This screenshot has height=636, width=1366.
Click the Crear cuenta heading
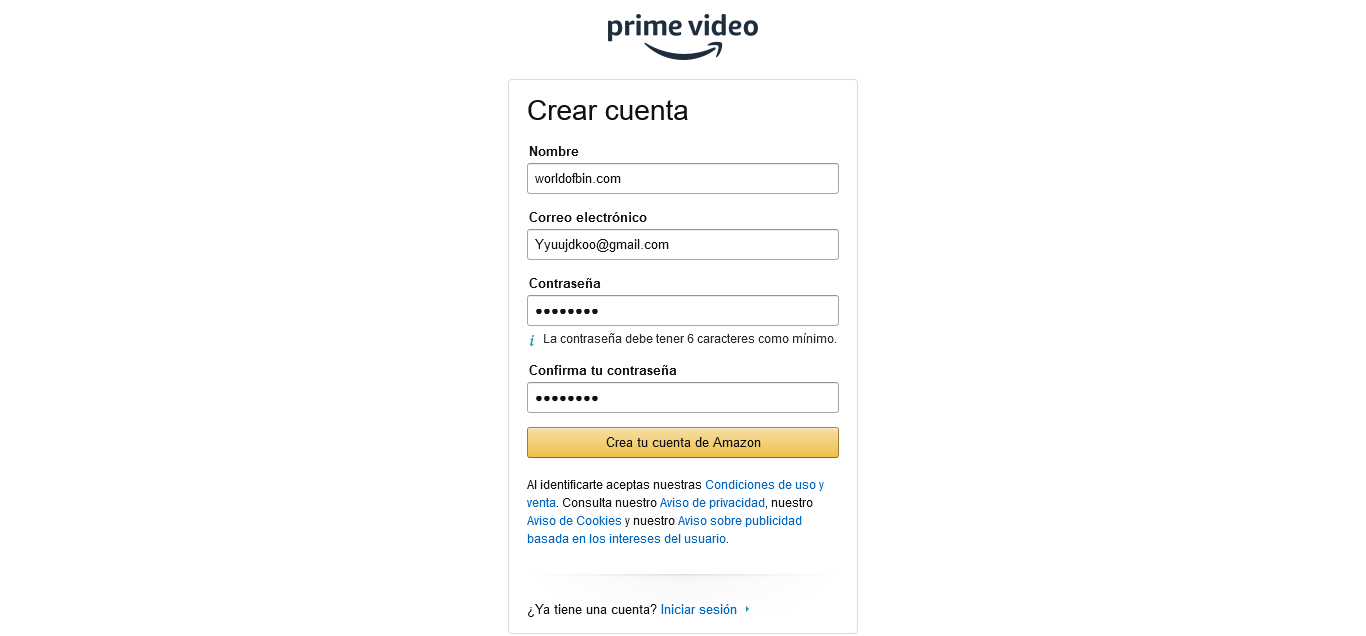pos(608,111)
